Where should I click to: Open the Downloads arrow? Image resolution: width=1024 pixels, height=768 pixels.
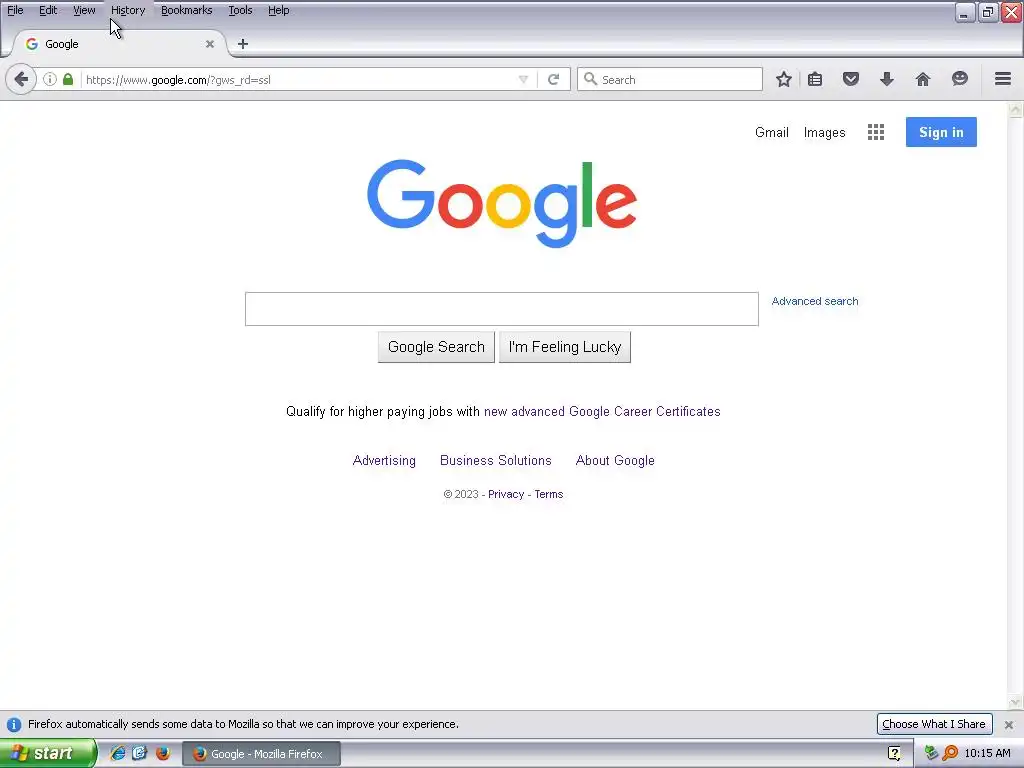click(x=887, y=80)
